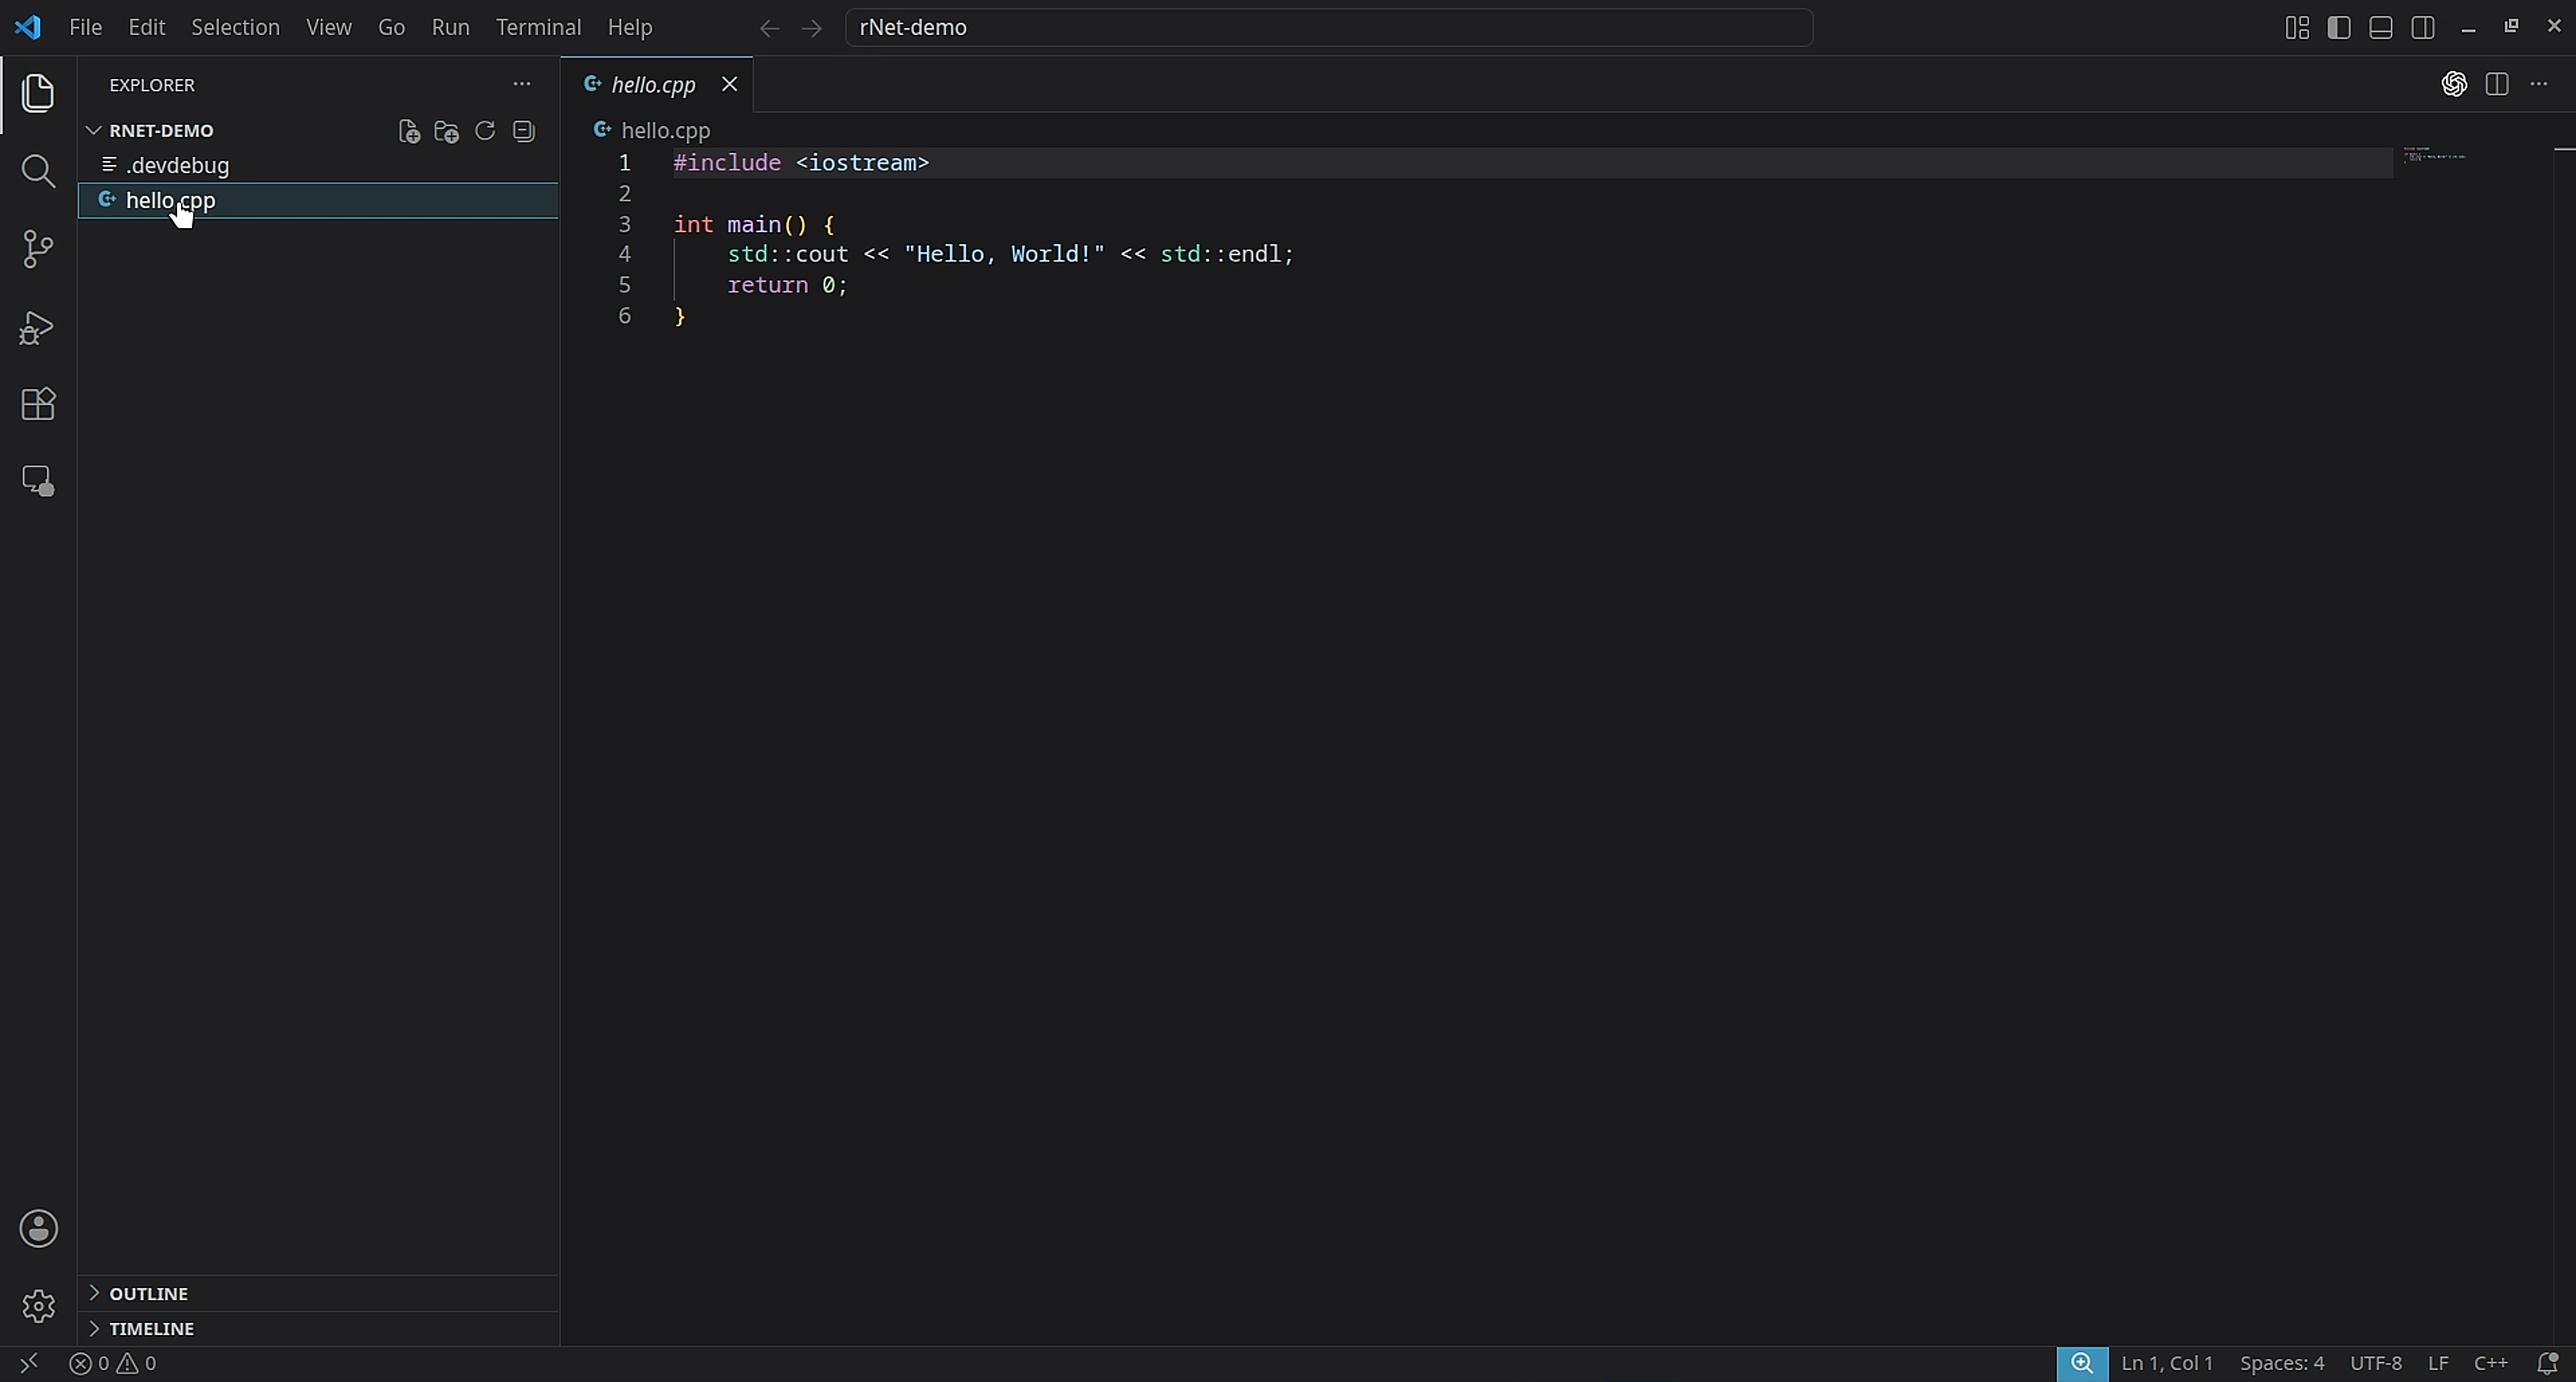2576x1382 pixels.
Task: Open the Search view
Action: click(38, 171)
